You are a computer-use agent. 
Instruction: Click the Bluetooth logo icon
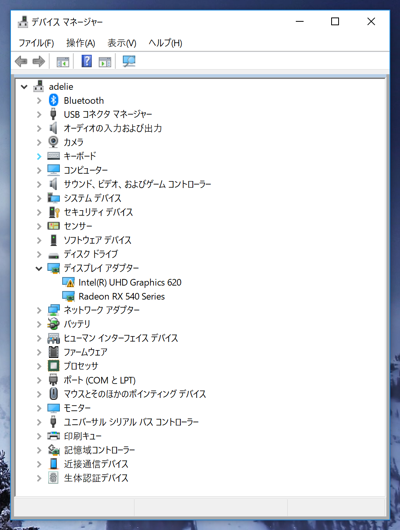point(53,100)
